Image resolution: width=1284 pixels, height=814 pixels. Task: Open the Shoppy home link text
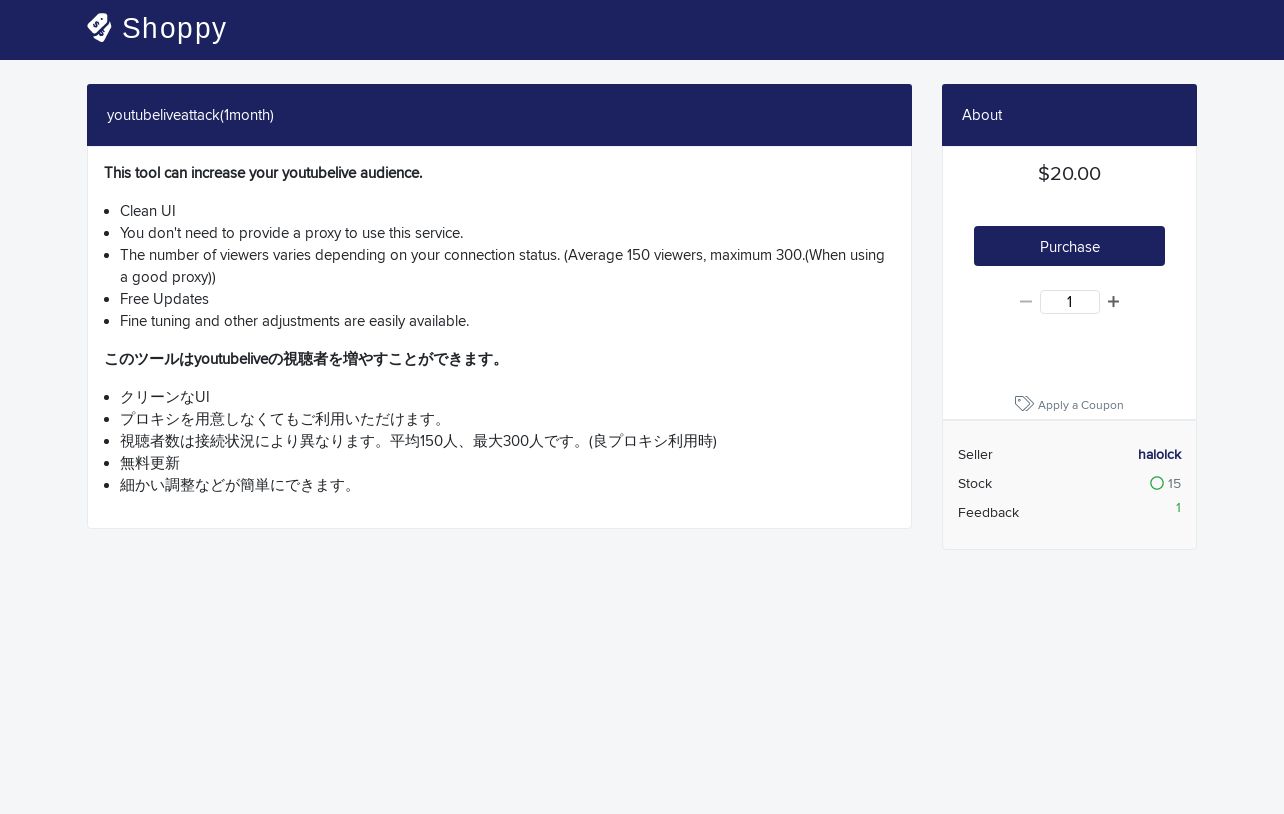(174, 28)
